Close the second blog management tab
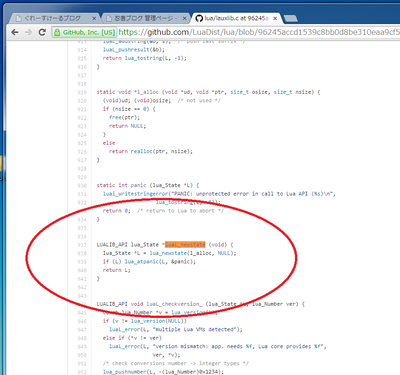This screenshot has height=375, width=400. click(x=184, y=18)
